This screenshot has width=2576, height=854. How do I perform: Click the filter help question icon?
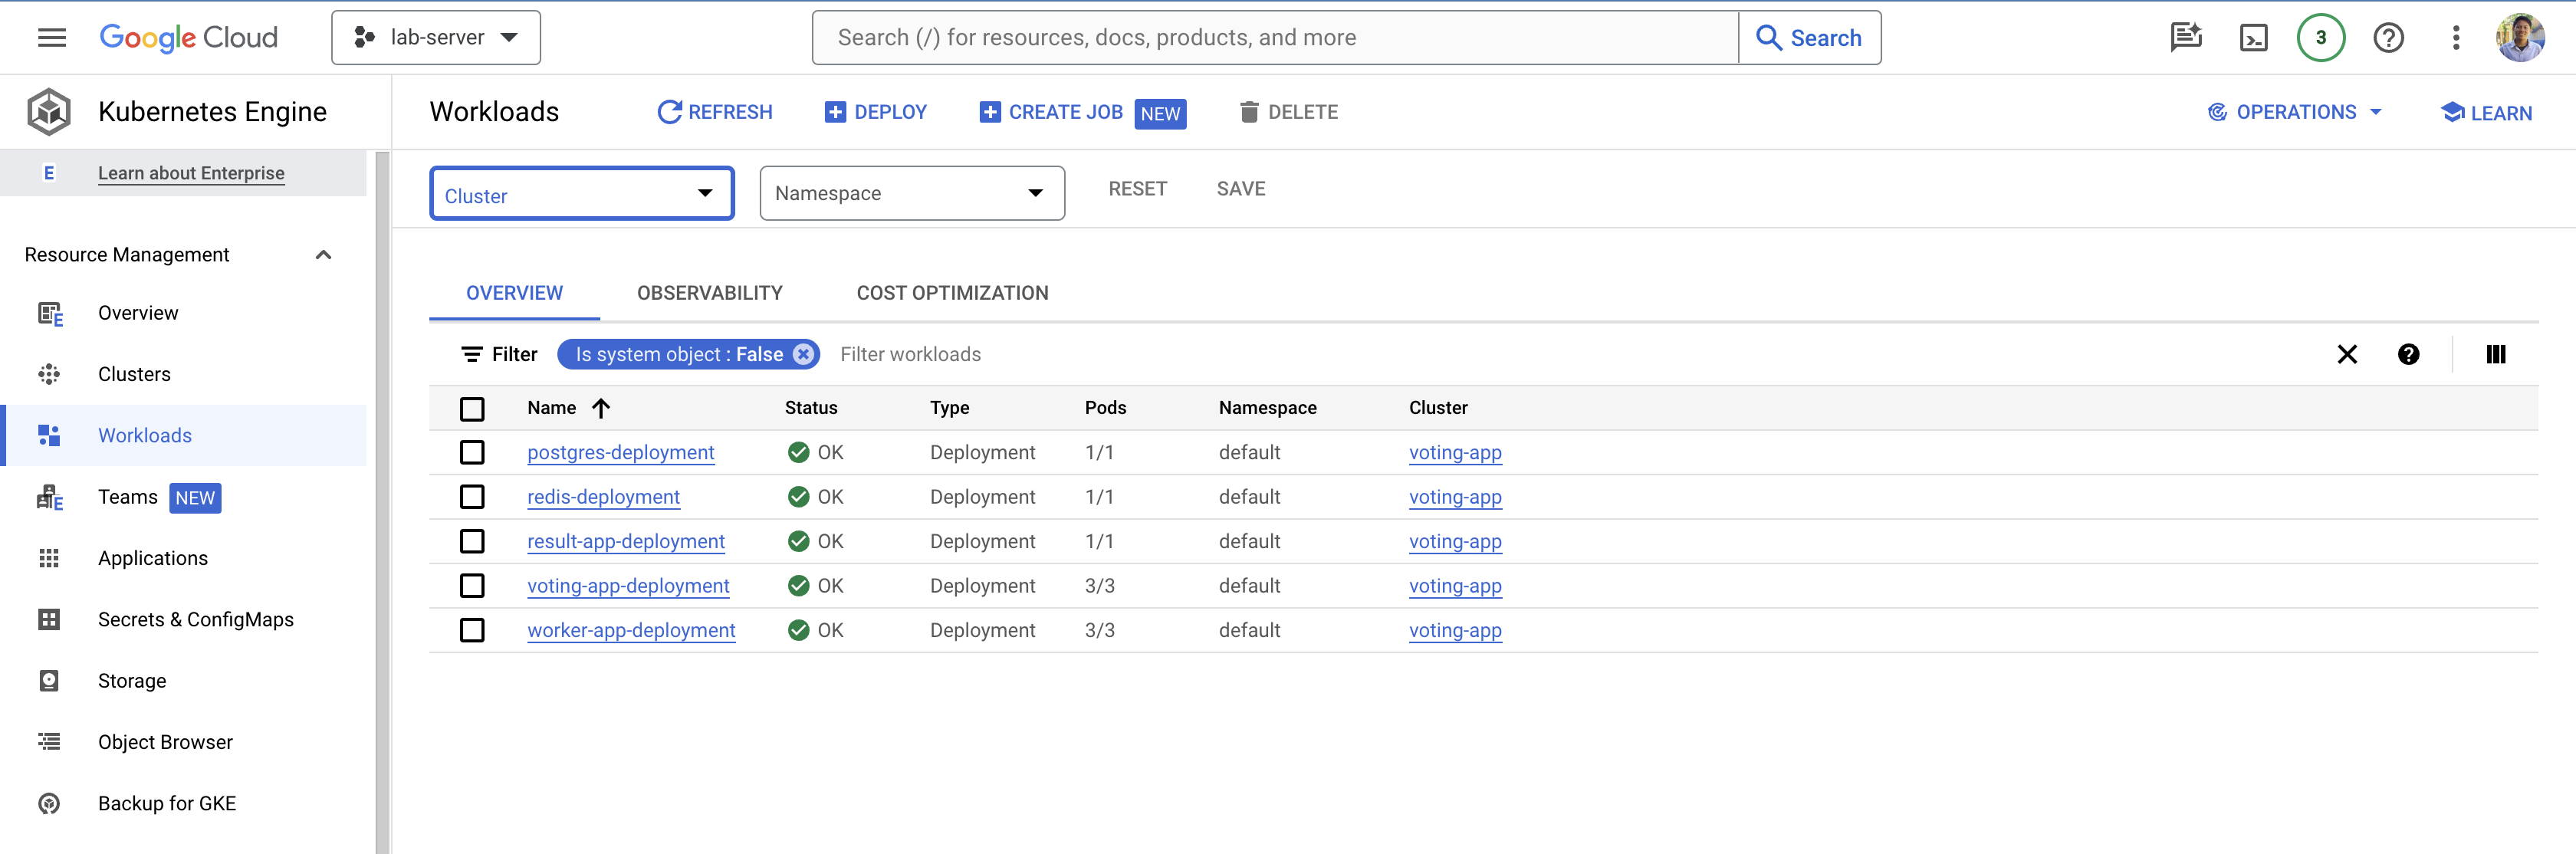pyautogui.click(x=2408, y=354)
